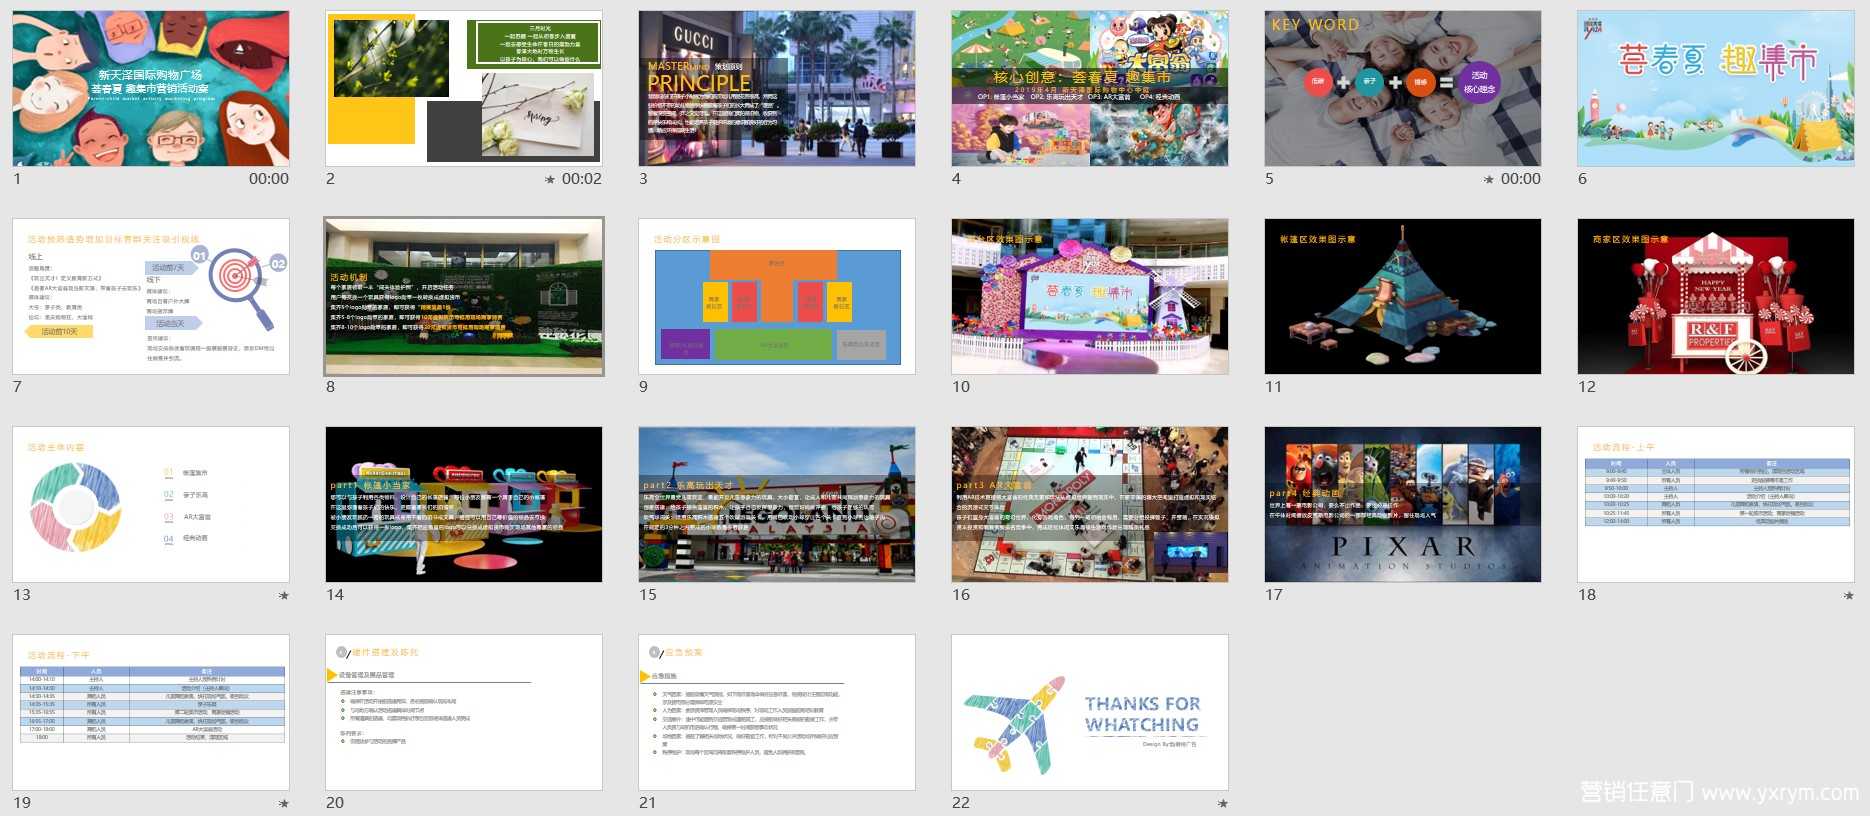Image resolution: width=1870 pixels, height=816 pixels.
Task: Select the green wall slide 8 thumbnail
Action: tap(464, 296)
